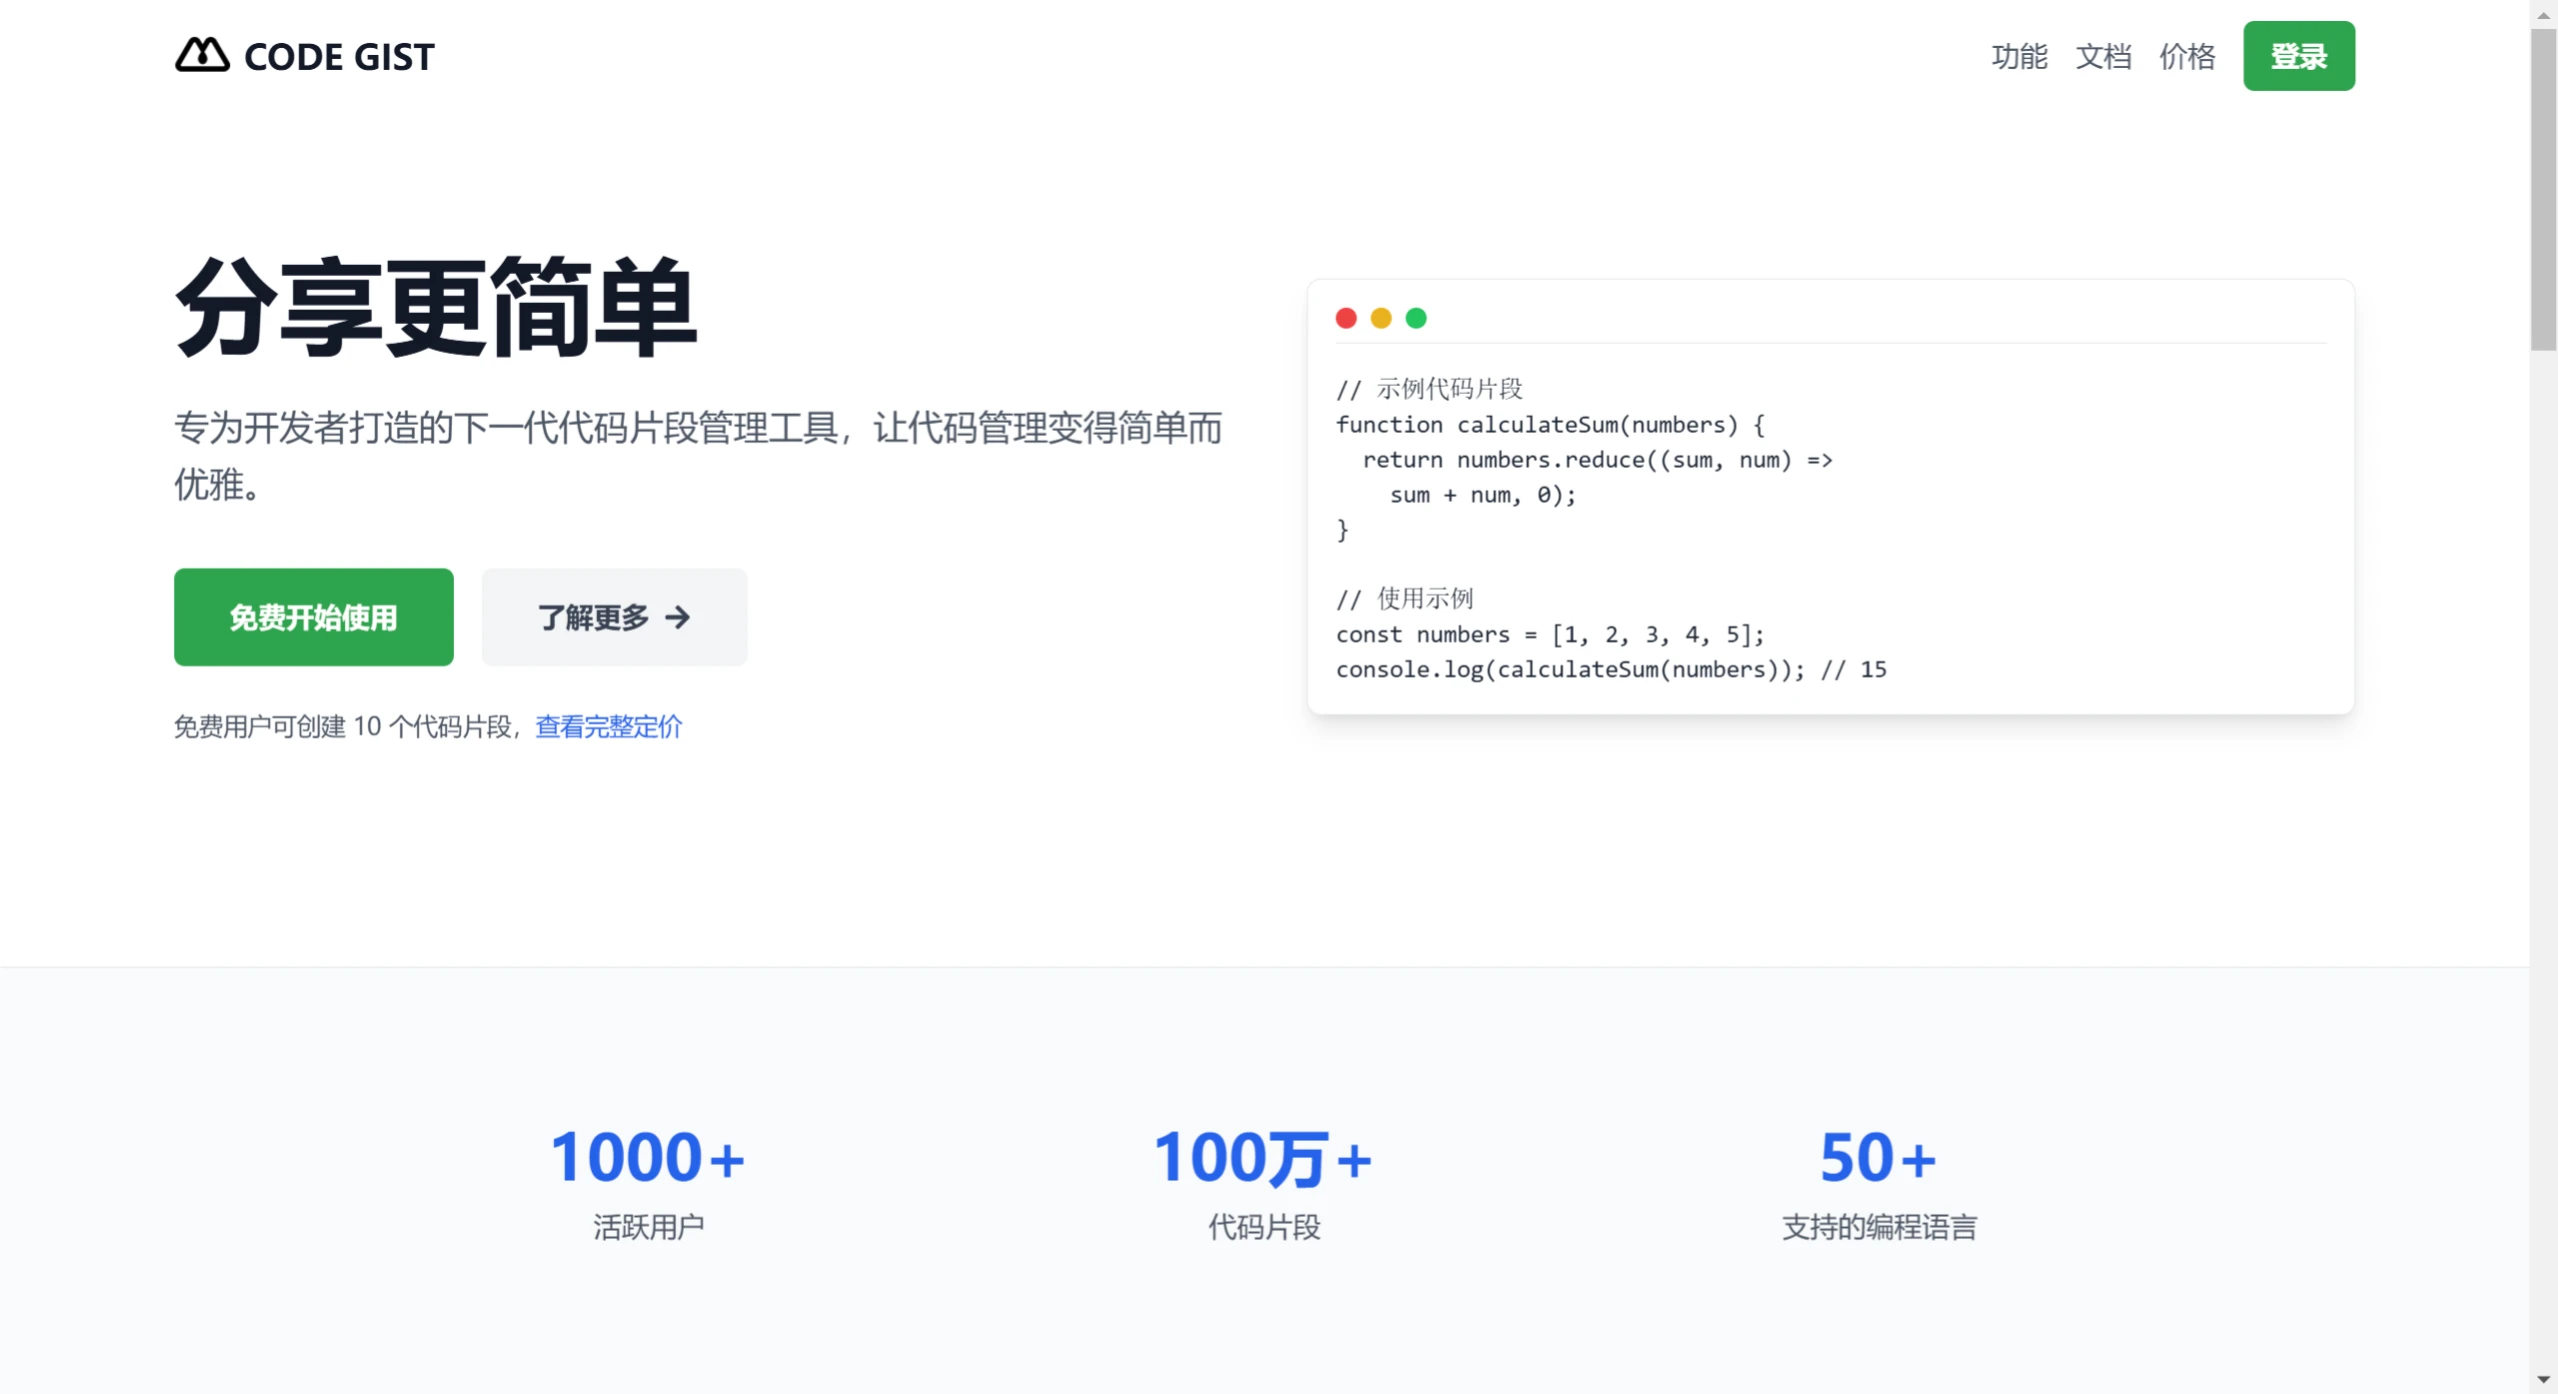Viewport: 2558px width, 1394px height.
Task: Click the yellow dot on the code window
Action: pos(1381,317)
